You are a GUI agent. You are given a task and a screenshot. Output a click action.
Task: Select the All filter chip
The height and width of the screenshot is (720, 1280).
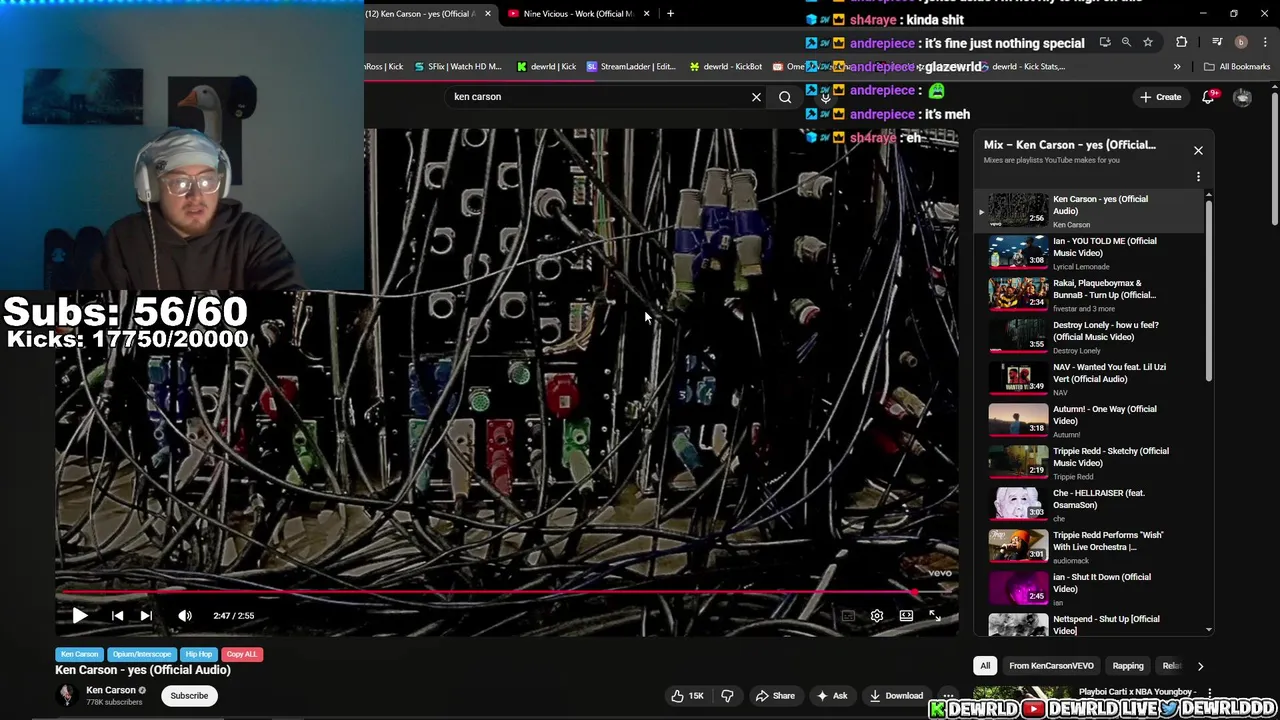pyautogui.click(x=985, y=666)
